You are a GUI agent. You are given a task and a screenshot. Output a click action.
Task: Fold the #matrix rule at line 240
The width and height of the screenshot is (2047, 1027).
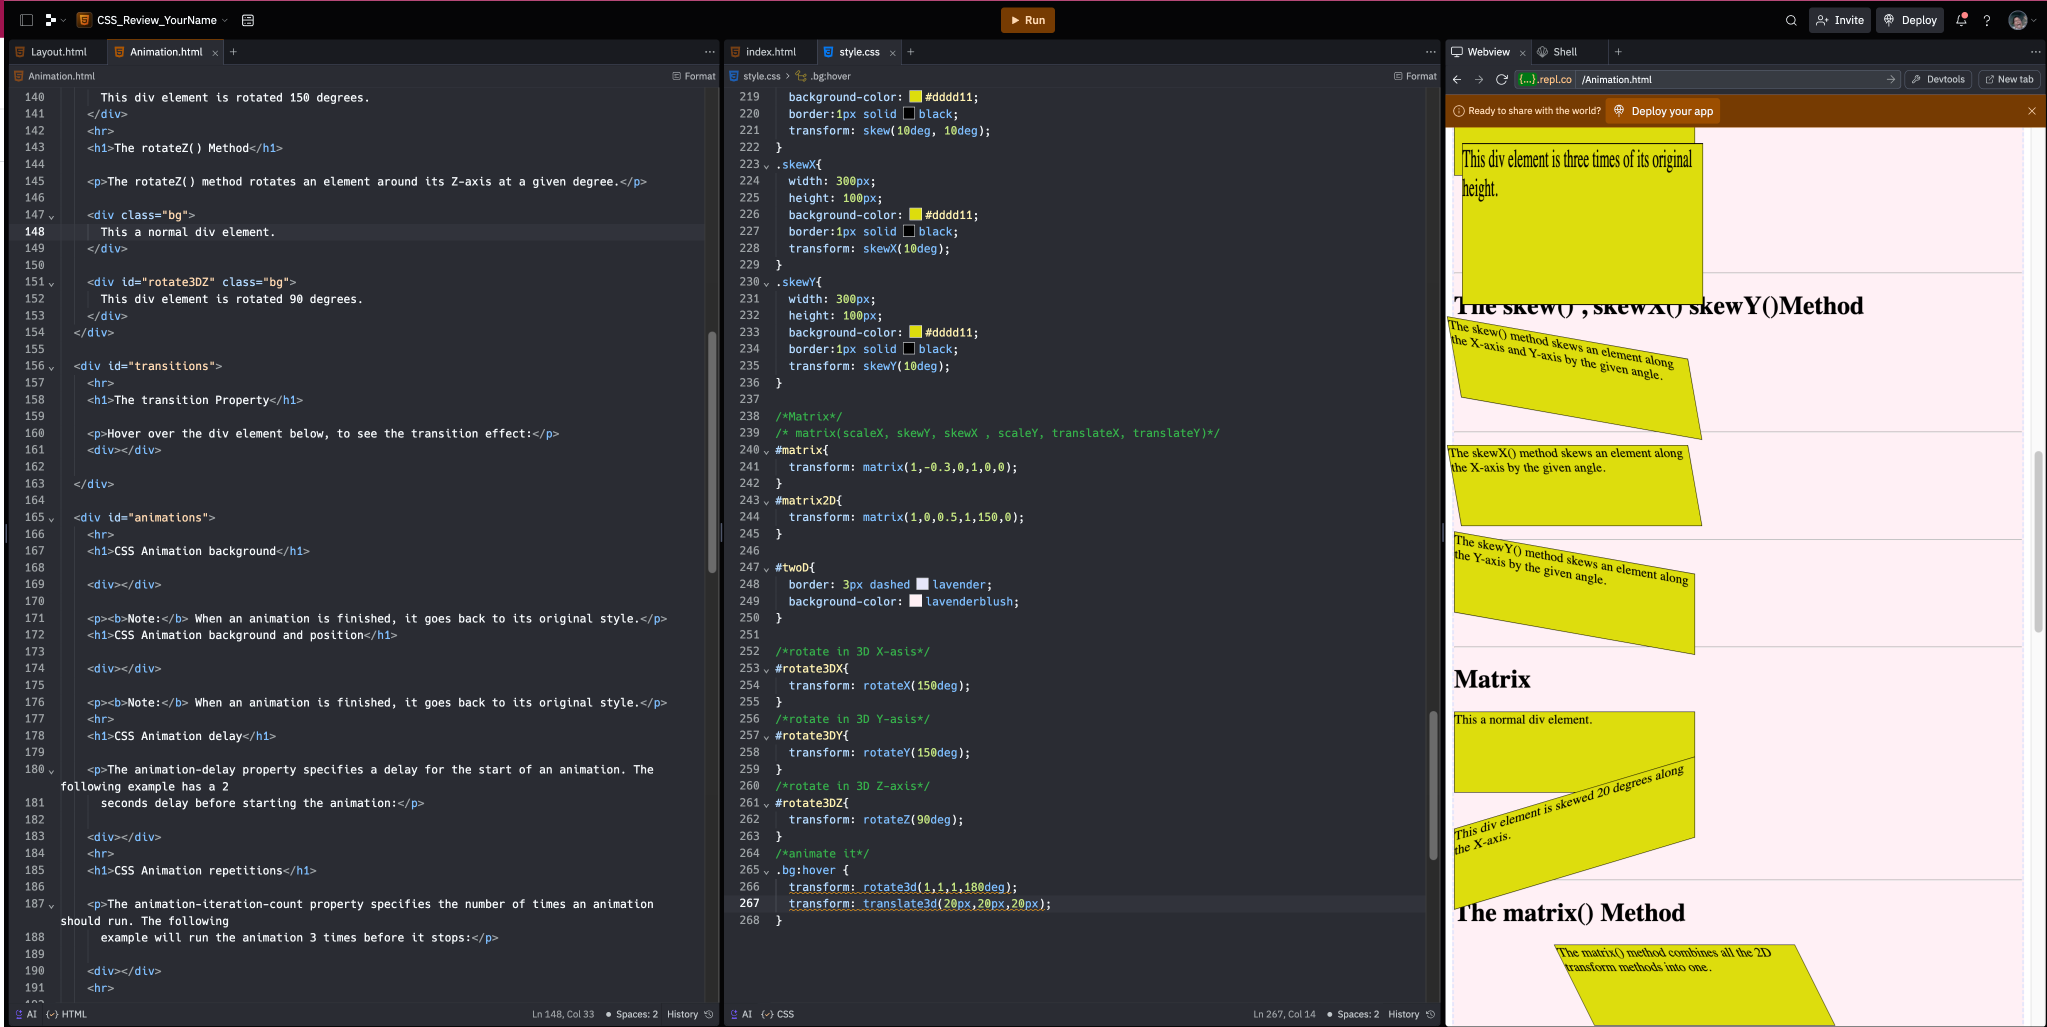767,451
